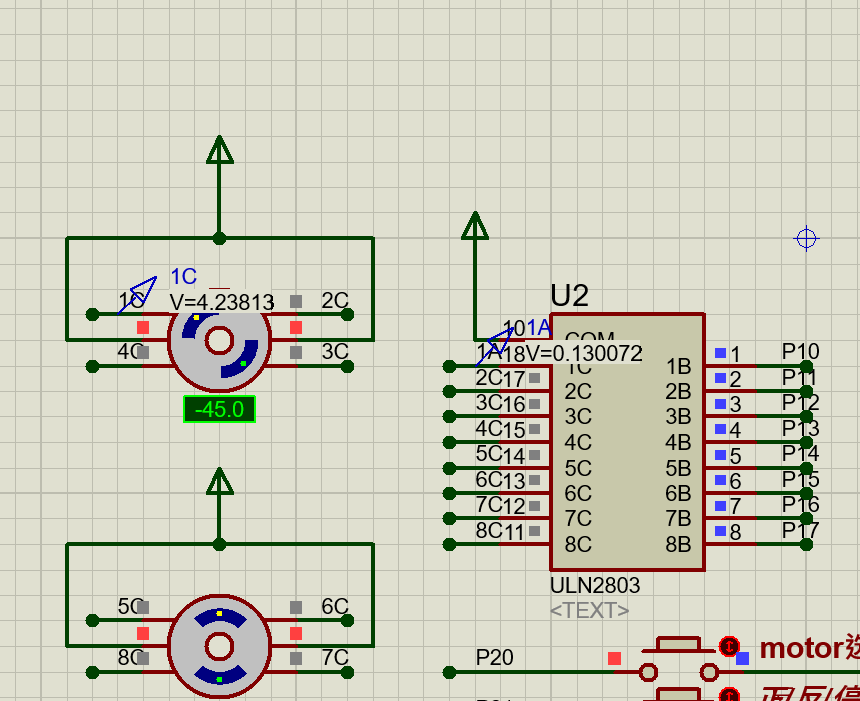The height and width of the screenshot is (701, 860).
Task: Select the U2 component reference label
Action: click(569, 296)
